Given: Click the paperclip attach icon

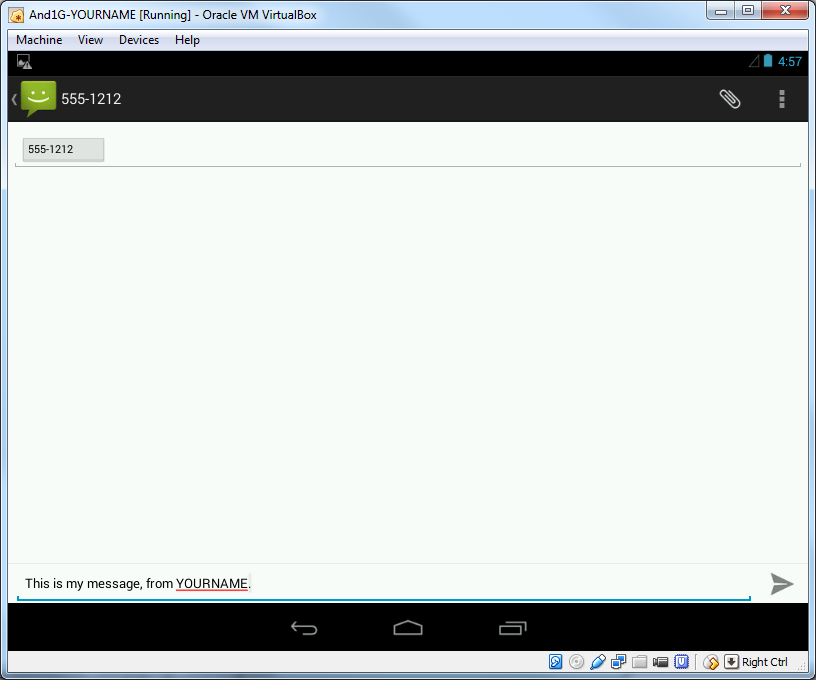Looking at the screenshot, I should click(x=730, y=99).
